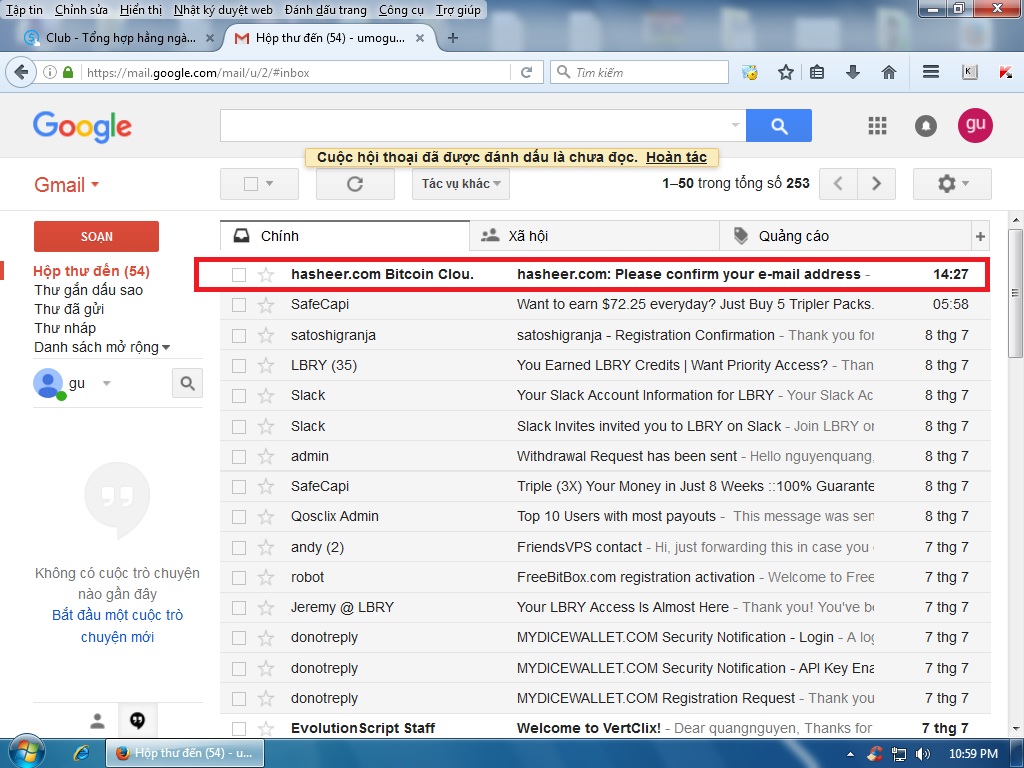Star the LBRY (35) email

pos(266,365)
